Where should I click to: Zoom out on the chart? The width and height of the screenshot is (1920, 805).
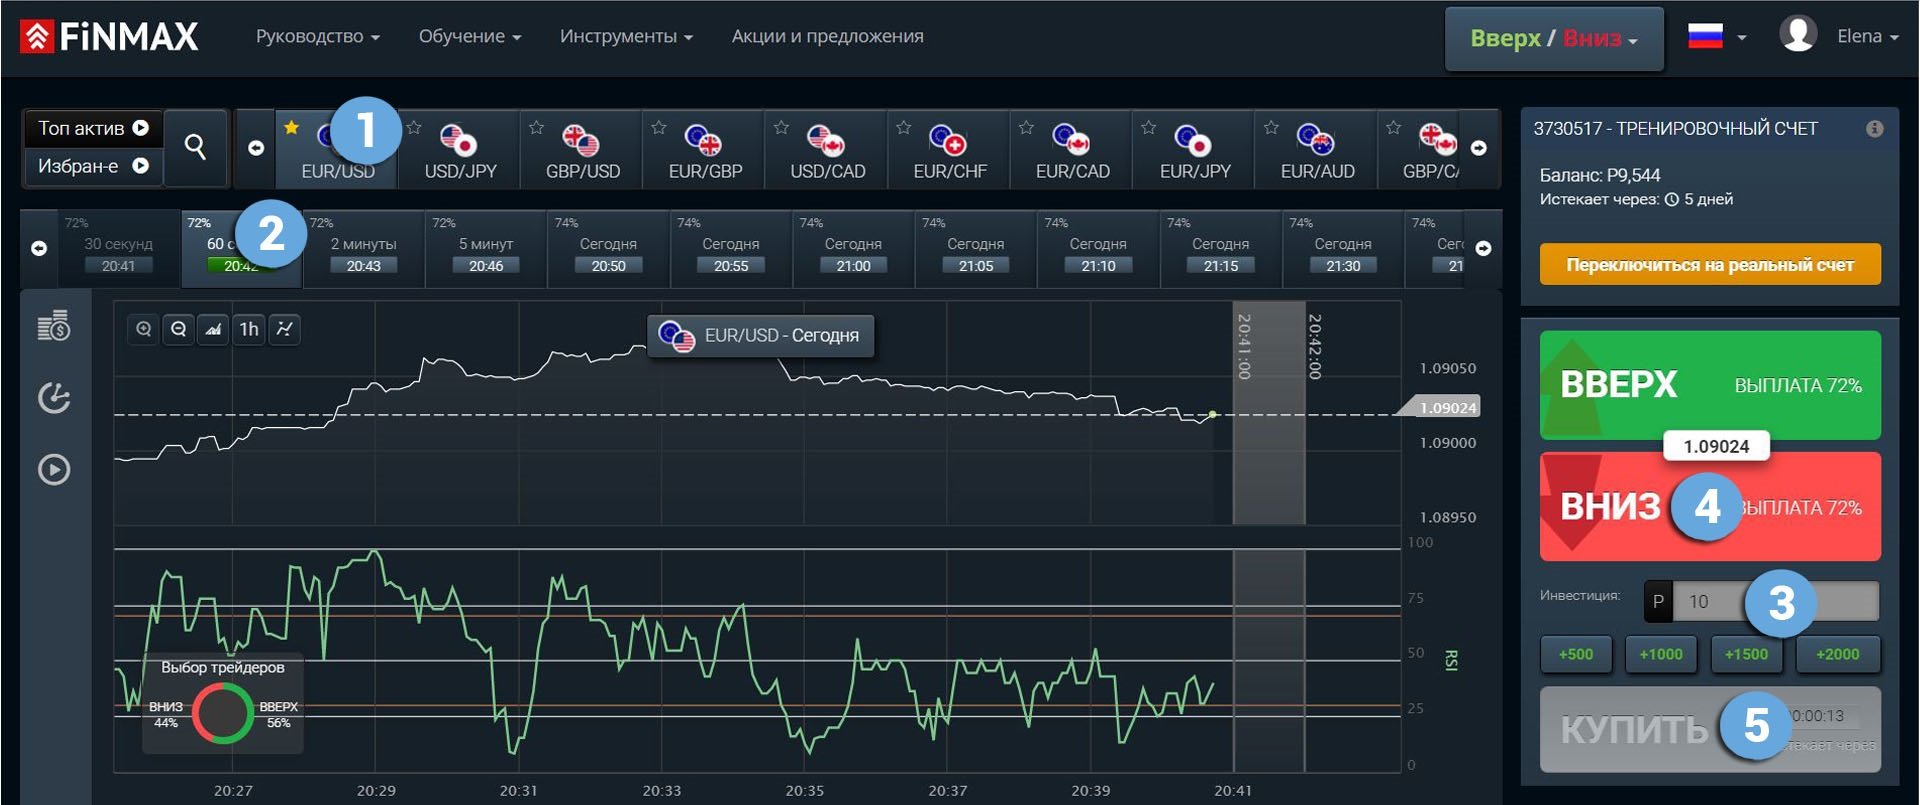point(179,329)
